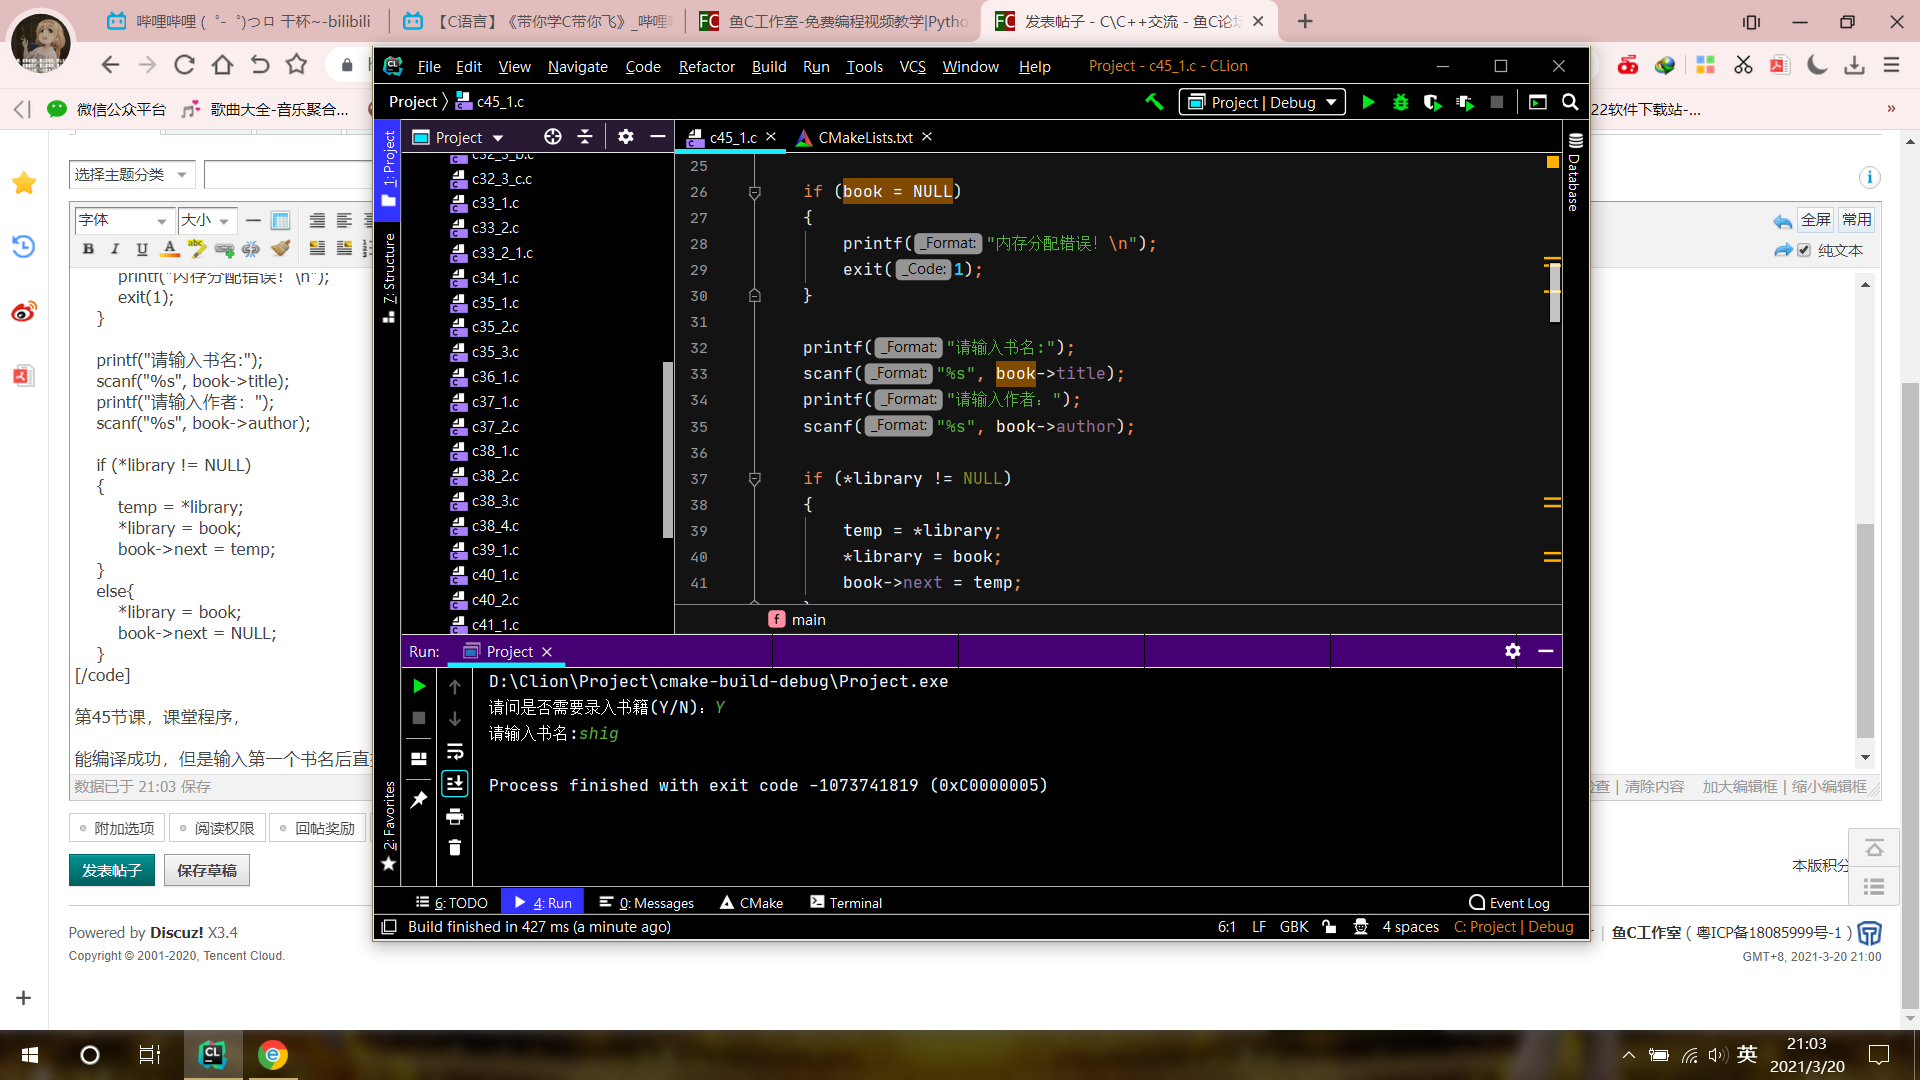This screenshot has width=1920, height=1080.
Task: Open the Refactor menu
Action: 706,66
